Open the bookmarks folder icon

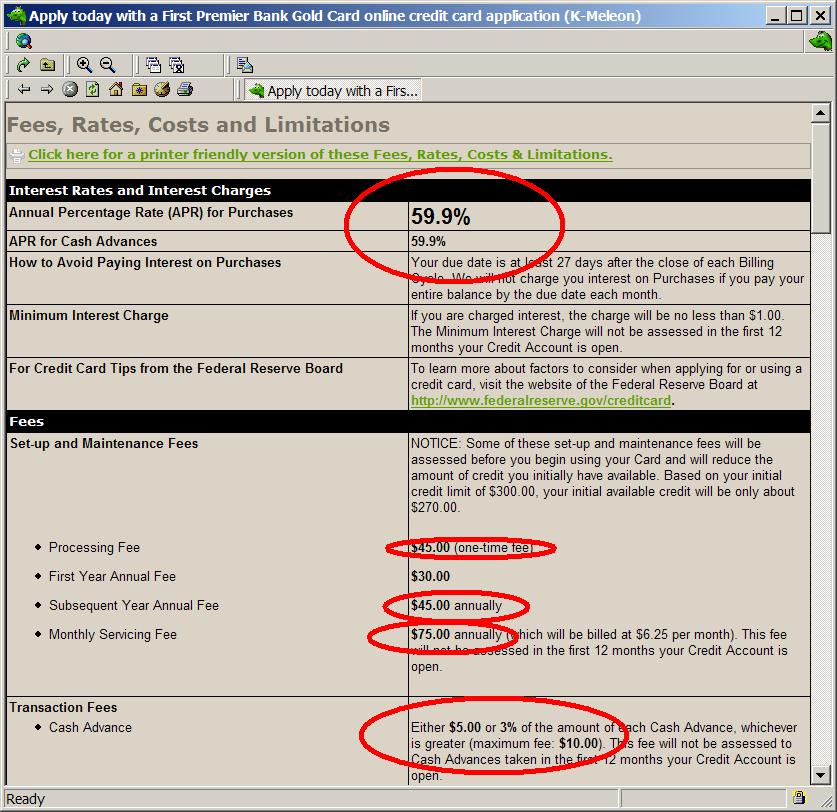pyautogui.click(x=139, y=89)
